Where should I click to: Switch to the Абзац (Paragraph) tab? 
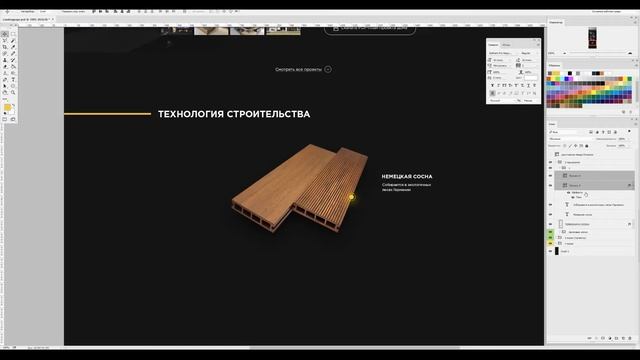(506, 45)
